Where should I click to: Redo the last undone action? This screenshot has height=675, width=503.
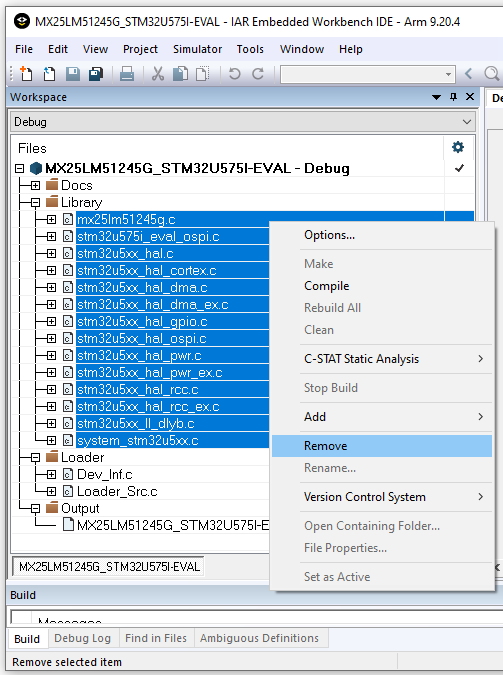[x=258, y=74]
